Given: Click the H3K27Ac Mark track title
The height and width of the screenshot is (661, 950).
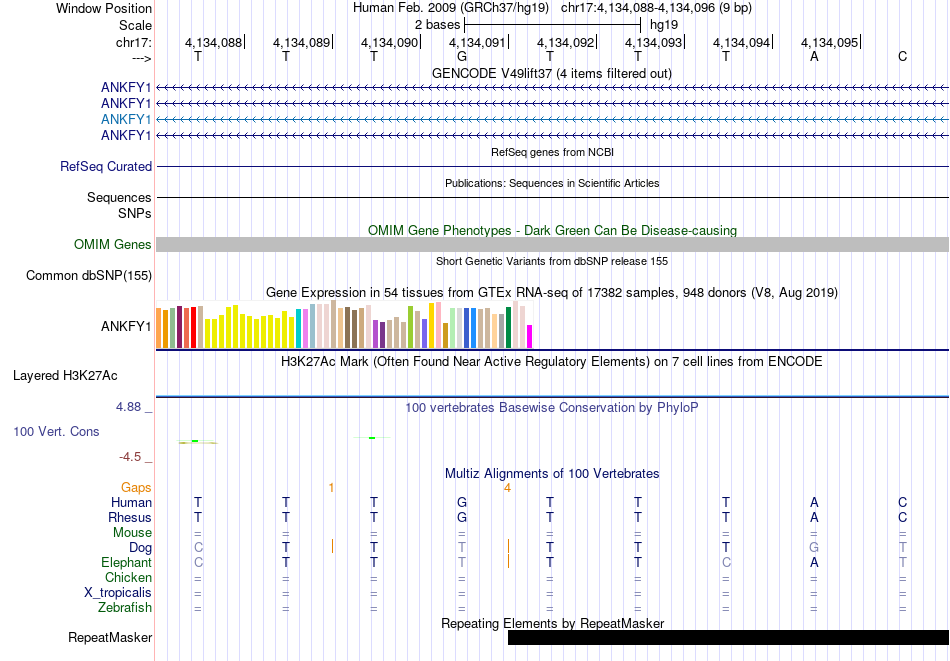Looking at the screenshot, I should click(552, 362).
